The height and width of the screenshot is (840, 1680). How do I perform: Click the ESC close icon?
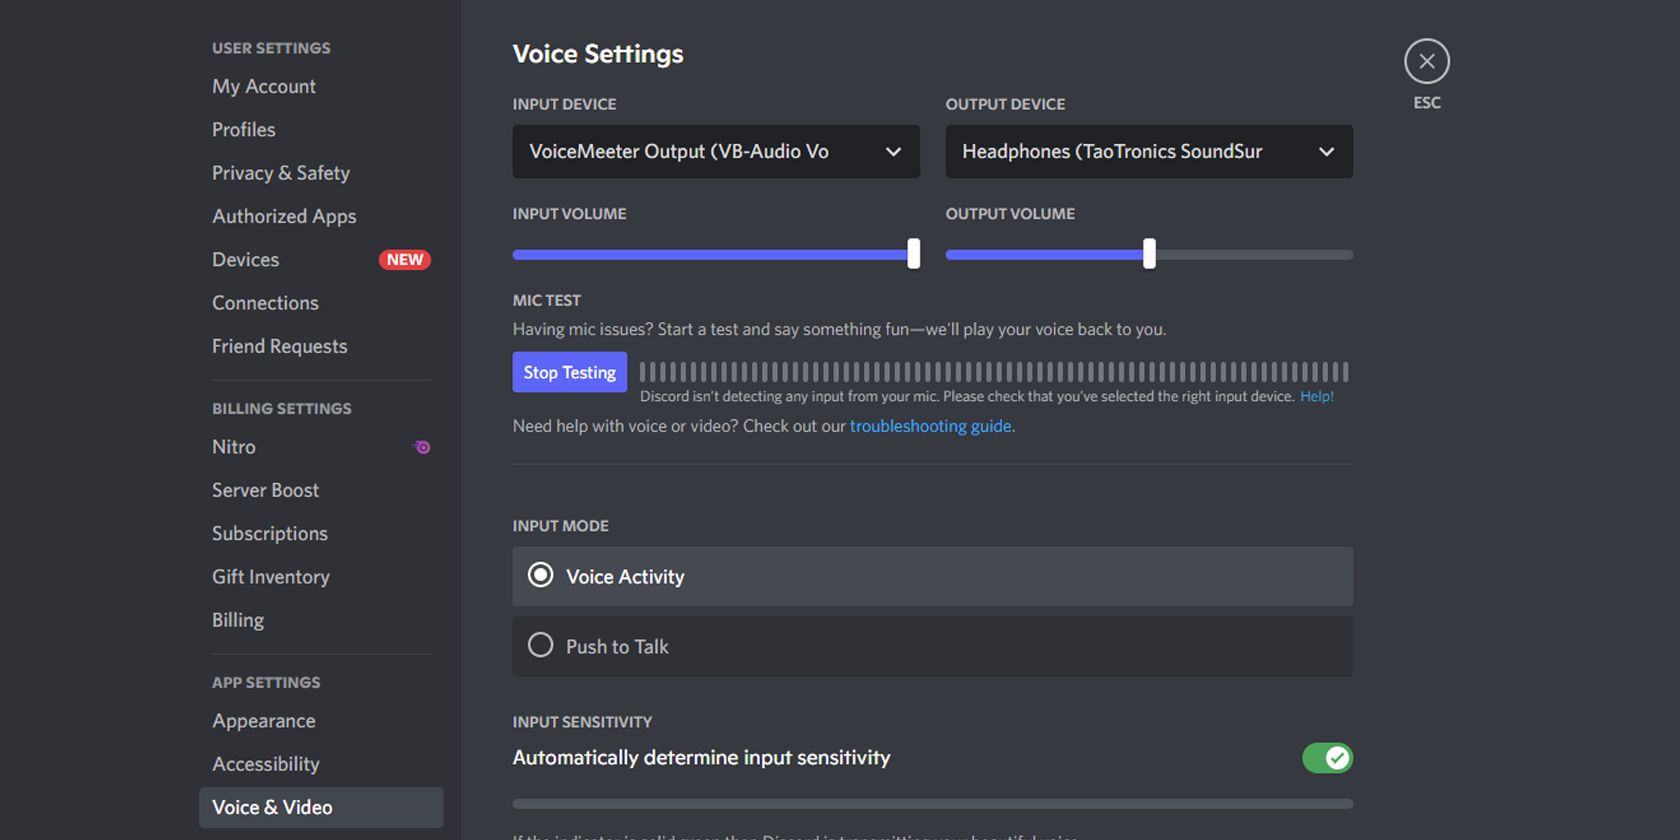pos(1427,61)
